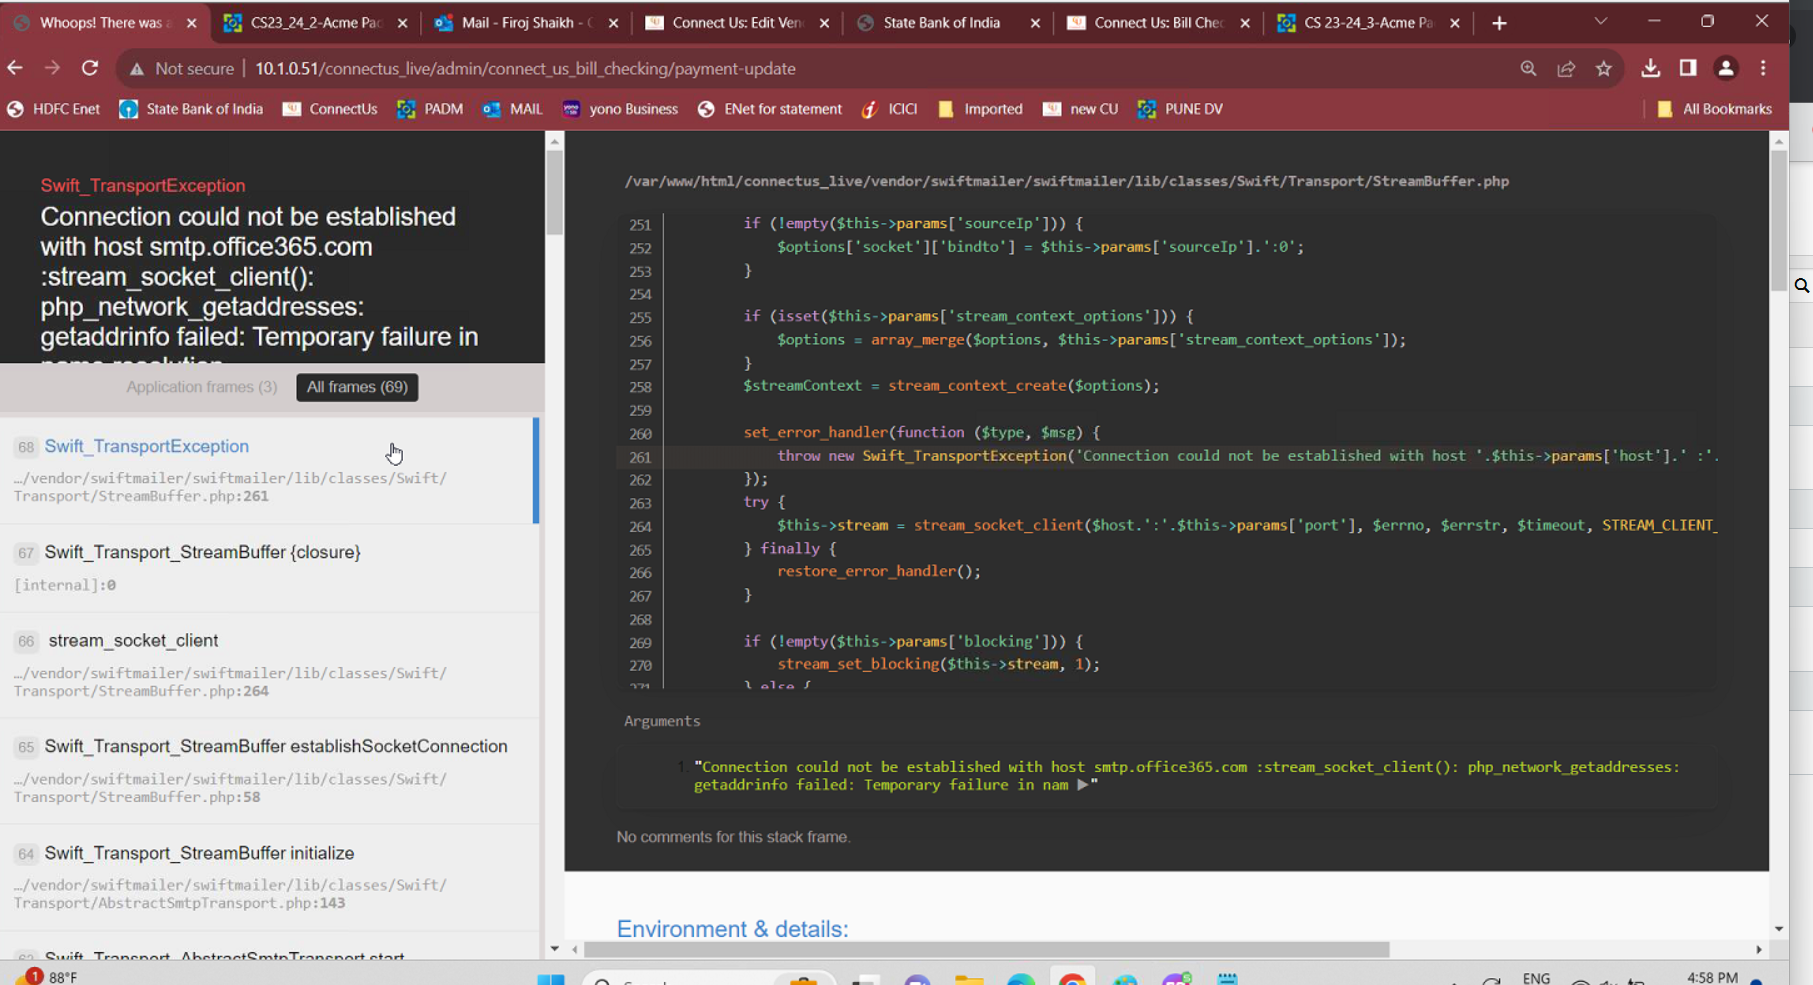Image resolution: width=1813 pixels, height=985 pixels.
Task: Close the CS 23-24_3-Acme tab
Action: (x=1455, y=23)
